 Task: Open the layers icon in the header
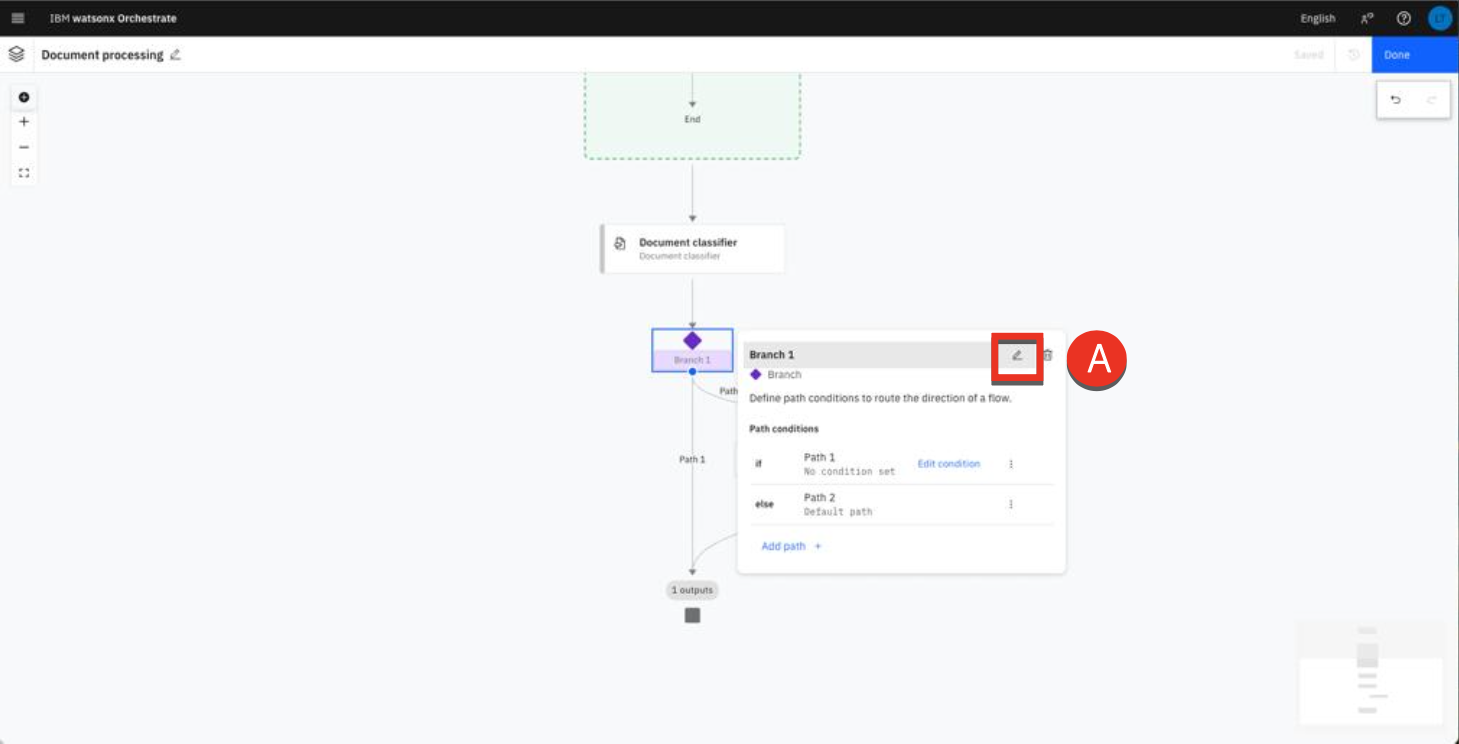point(16,55)
